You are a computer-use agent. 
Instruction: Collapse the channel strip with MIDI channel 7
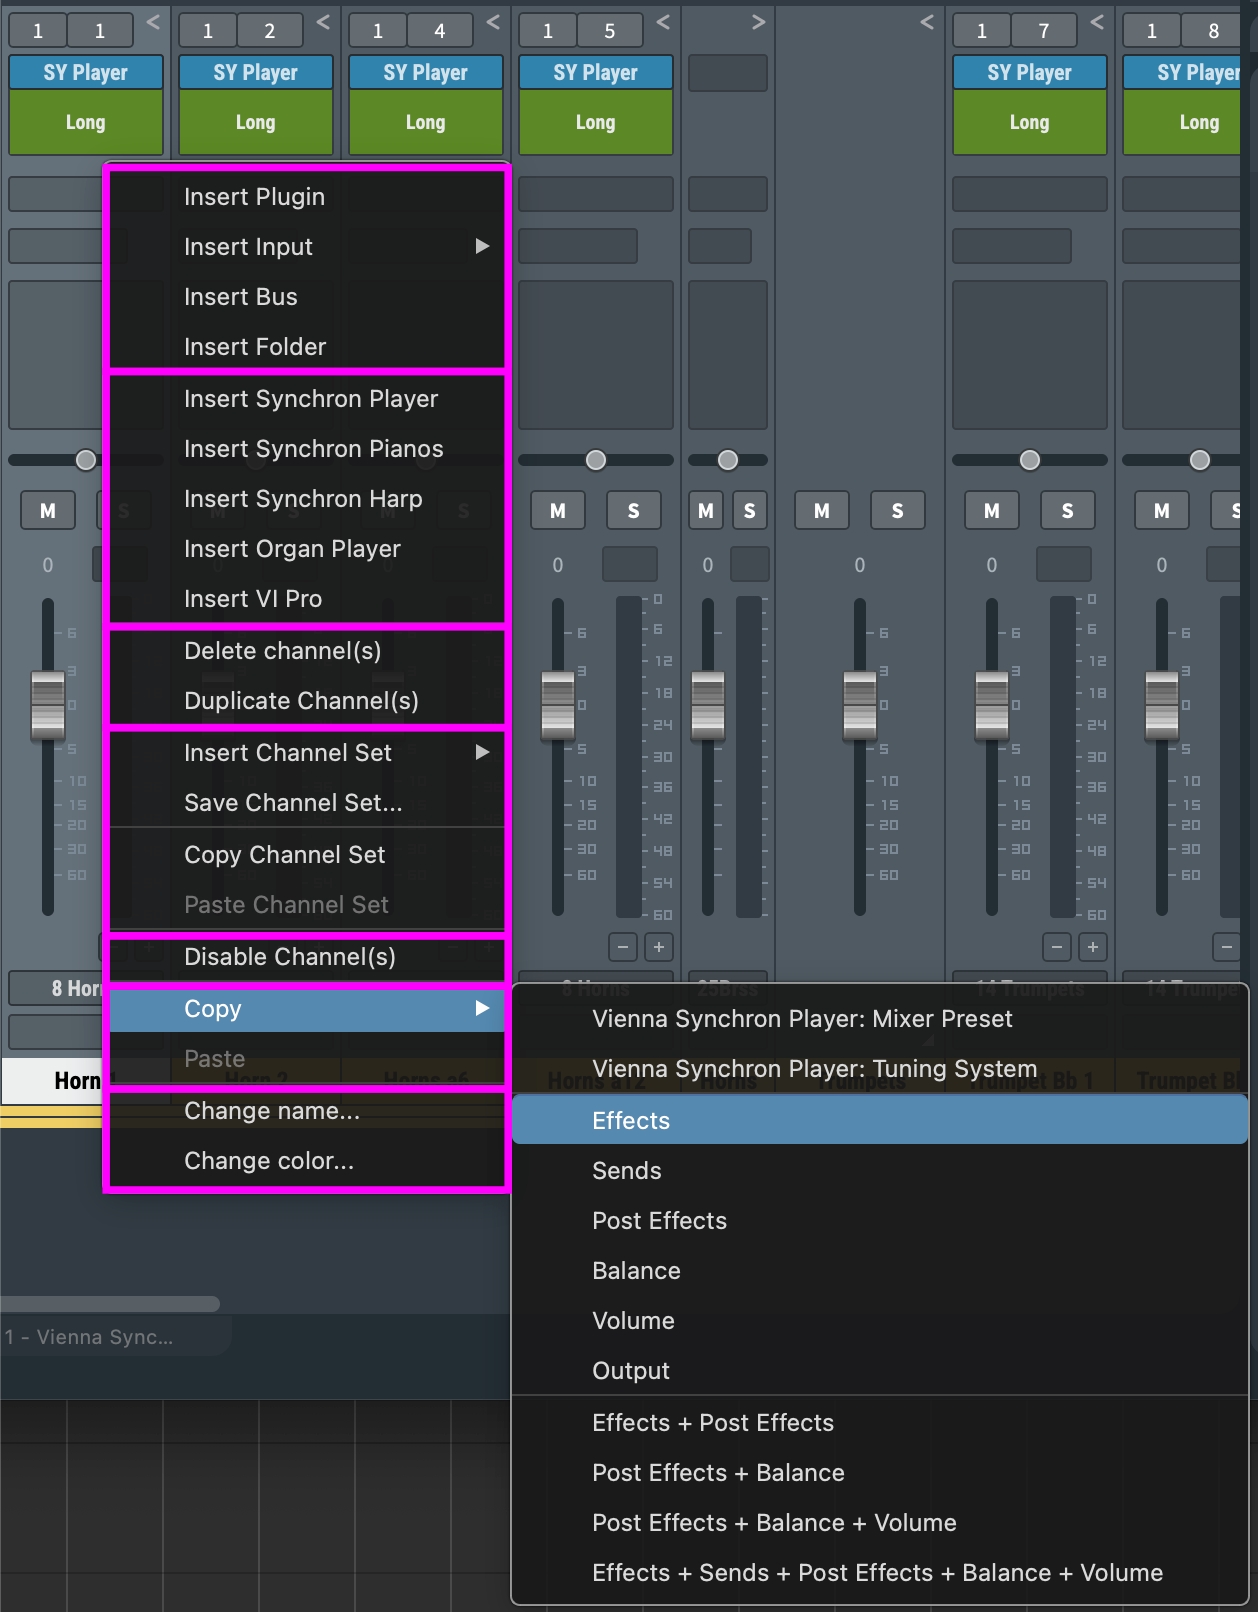click(1097, 22)
